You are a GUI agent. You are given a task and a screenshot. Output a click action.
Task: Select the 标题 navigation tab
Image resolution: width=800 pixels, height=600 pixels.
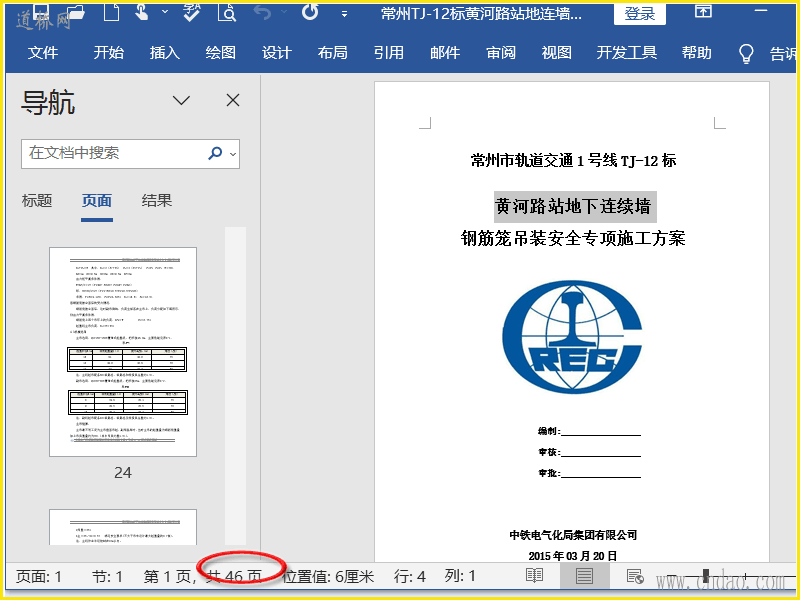tap(37, 201)
